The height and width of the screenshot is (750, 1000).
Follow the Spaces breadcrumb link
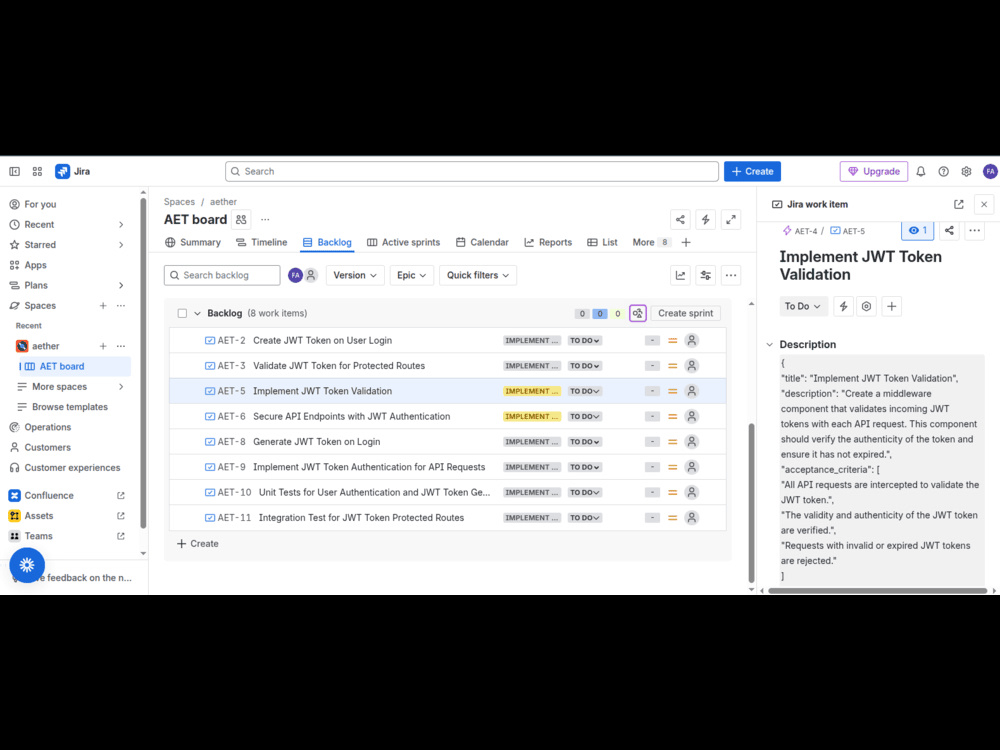pos(179,202)
